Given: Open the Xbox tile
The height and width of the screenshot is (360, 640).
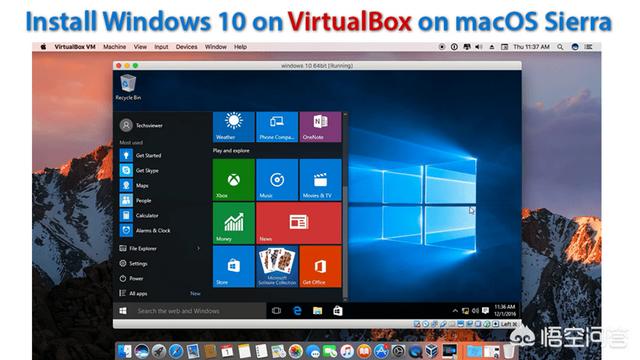Looking at the screenshot, I should (x=233, y=180).
